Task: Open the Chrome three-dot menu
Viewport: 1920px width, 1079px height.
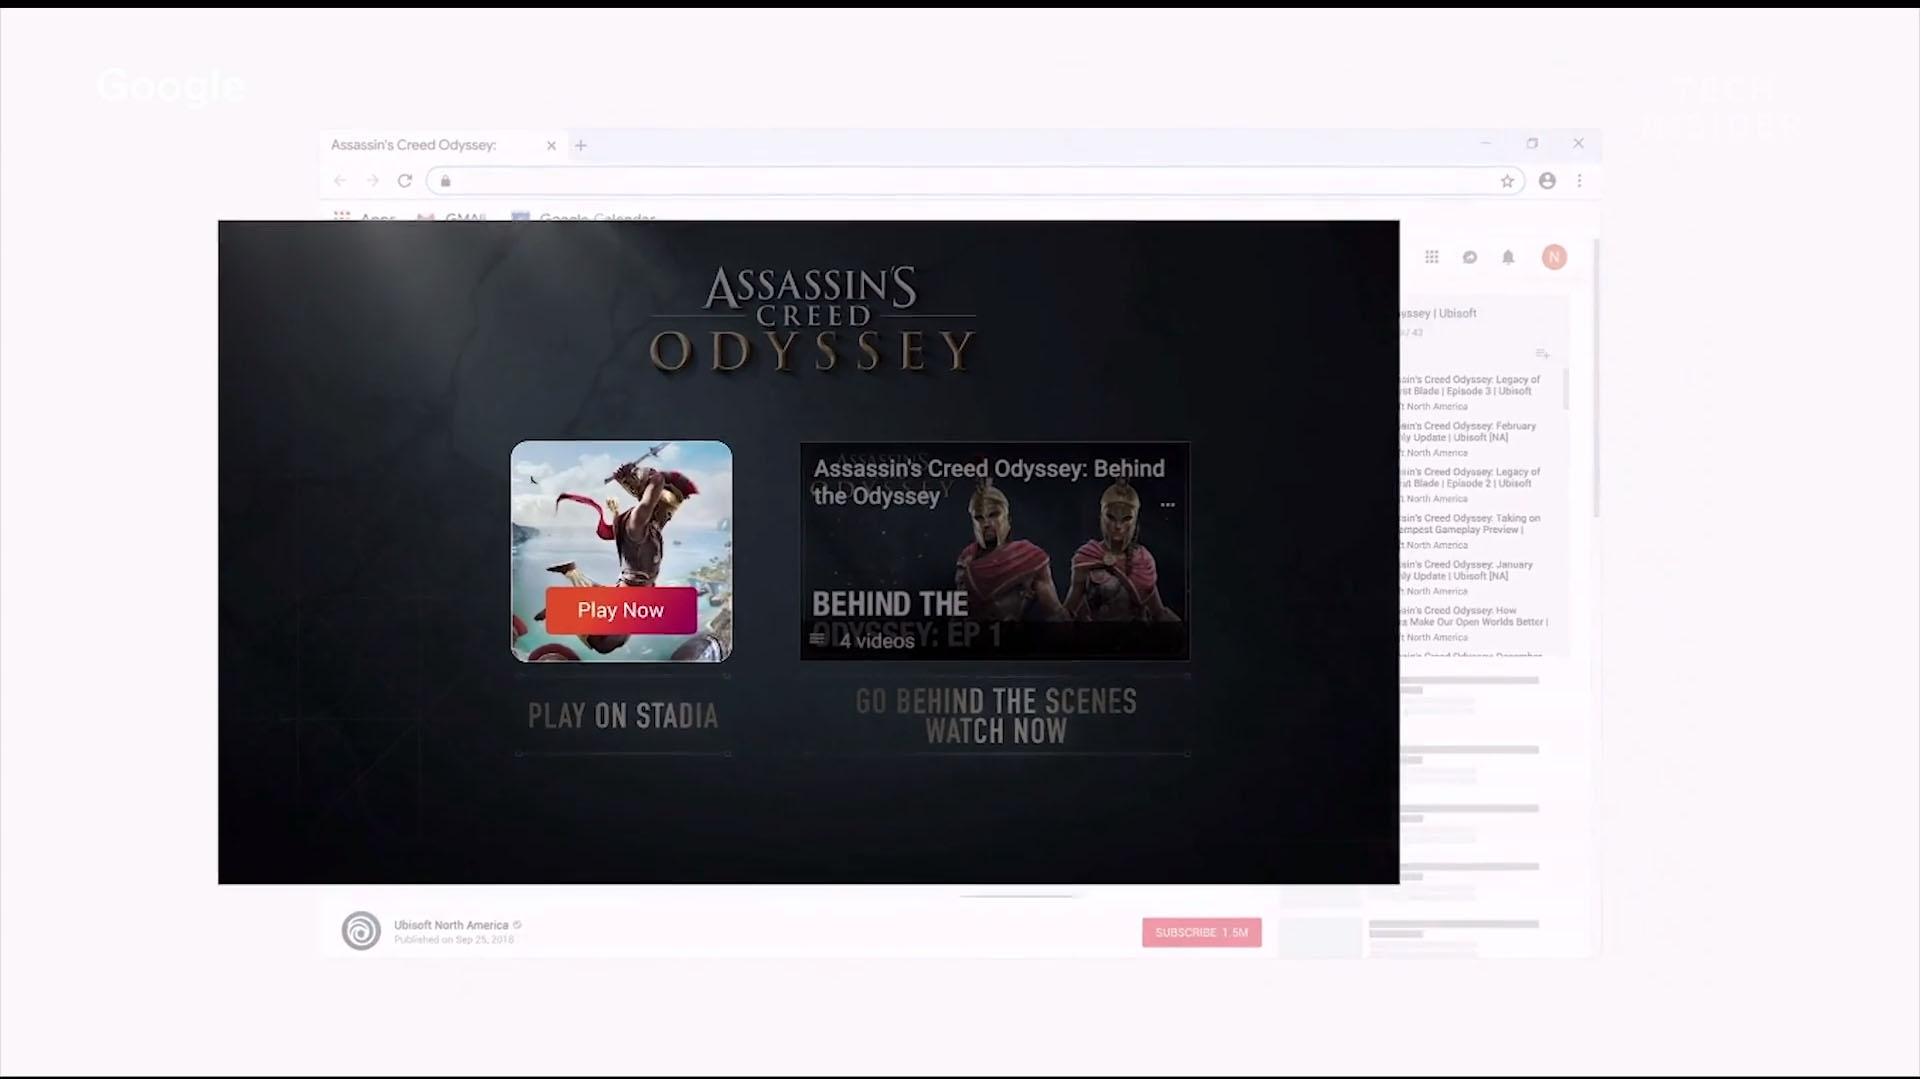Action: 1579,181
